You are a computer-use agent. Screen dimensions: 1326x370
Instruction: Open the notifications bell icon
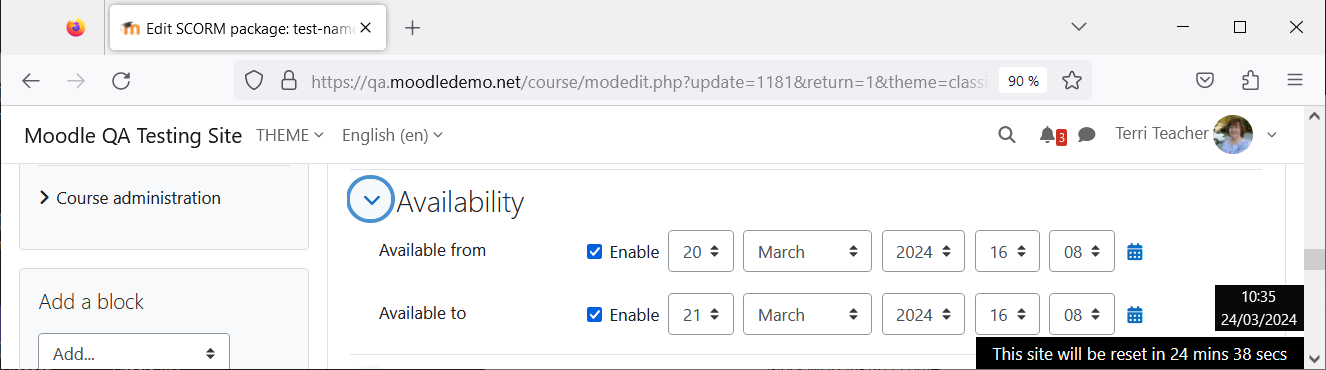coord(1047,135)
